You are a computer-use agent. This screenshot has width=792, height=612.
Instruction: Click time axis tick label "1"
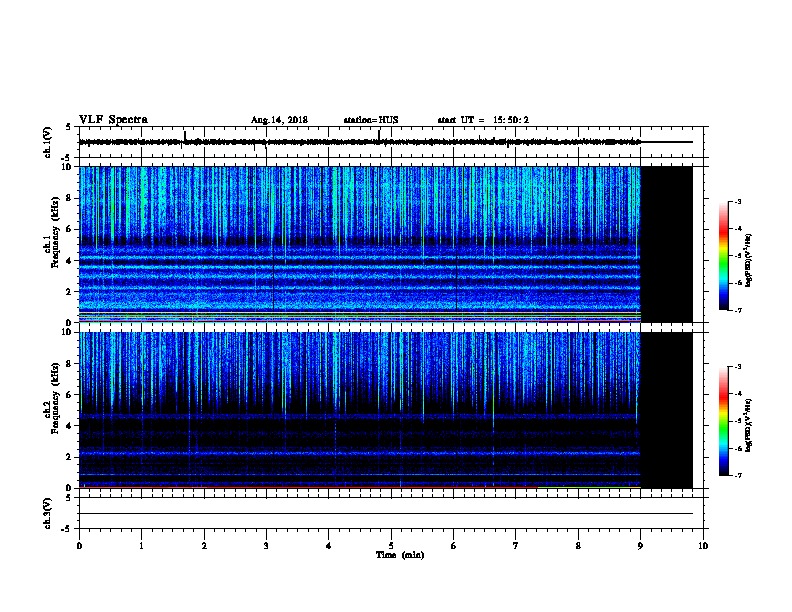[141, 546]
